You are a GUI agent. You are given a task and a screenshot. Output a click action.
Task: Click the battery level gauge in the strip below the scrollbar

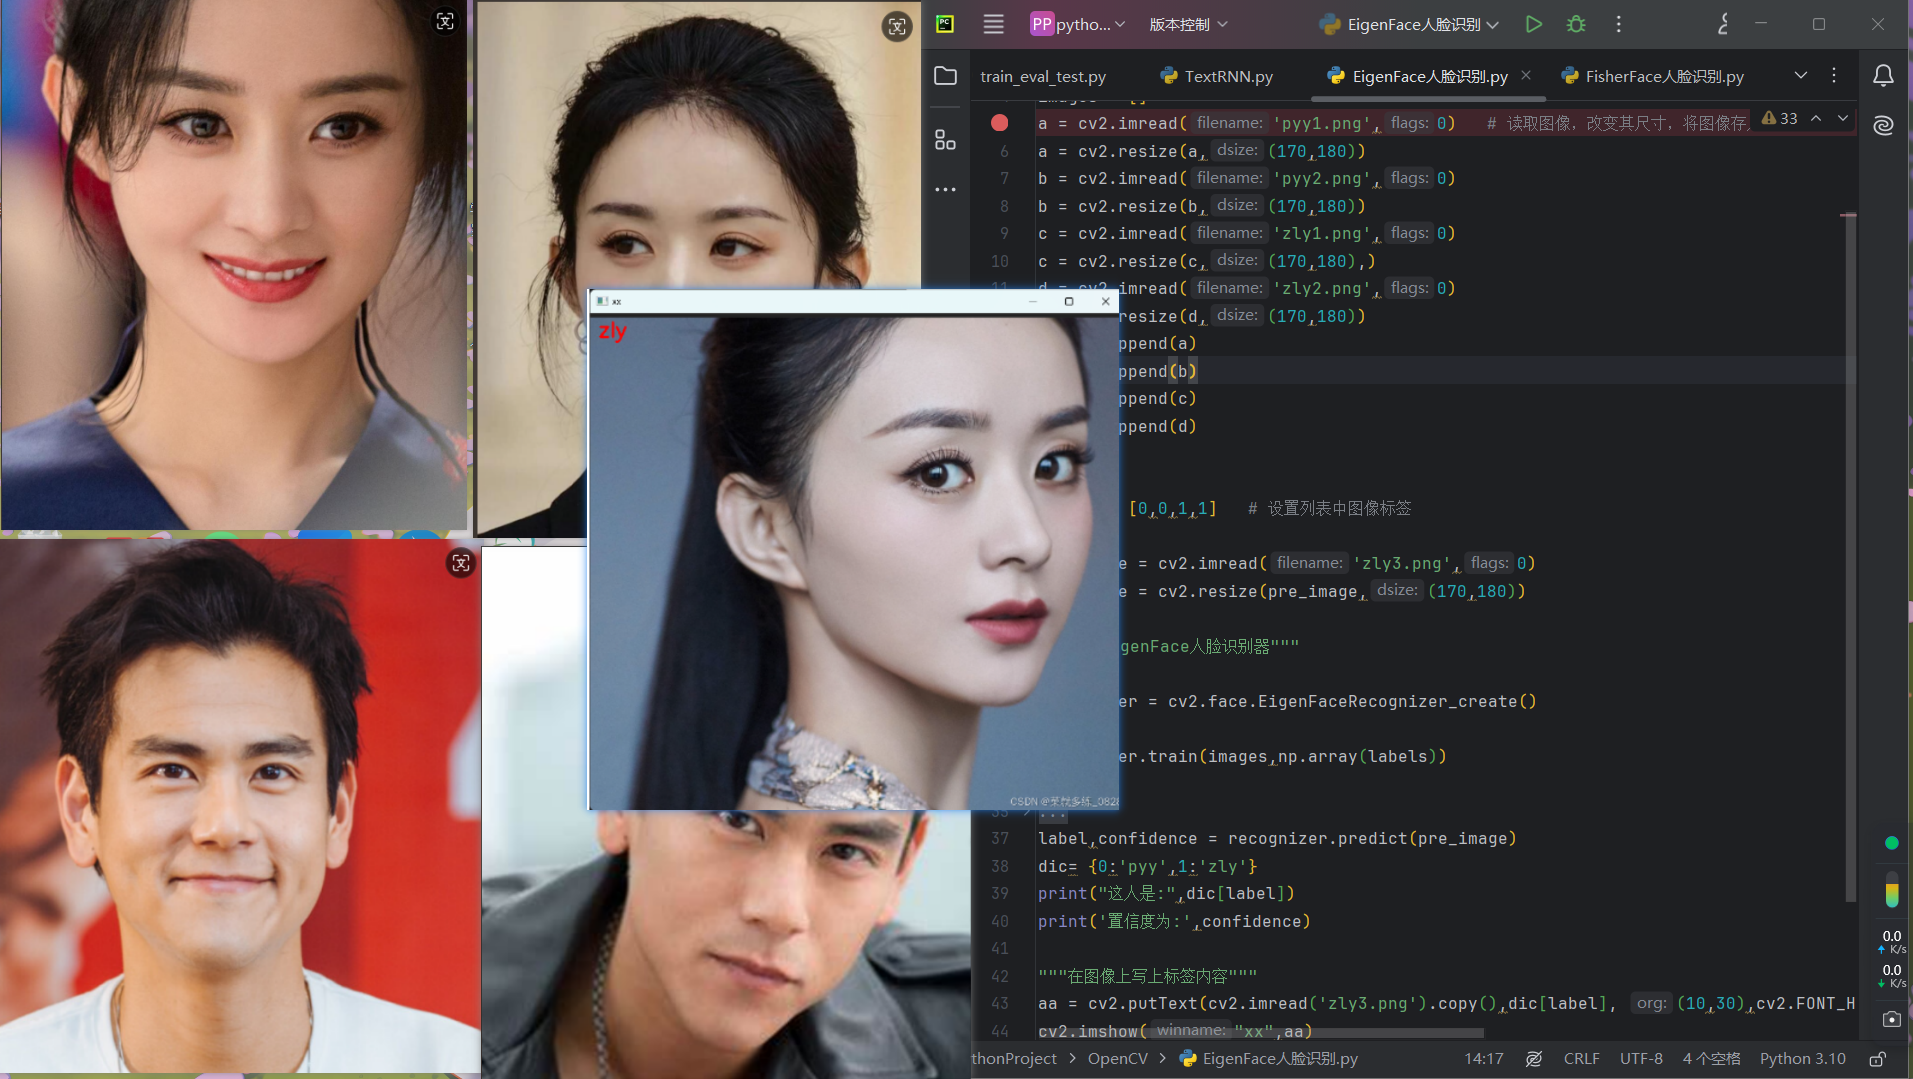[x=1891, y=890]
